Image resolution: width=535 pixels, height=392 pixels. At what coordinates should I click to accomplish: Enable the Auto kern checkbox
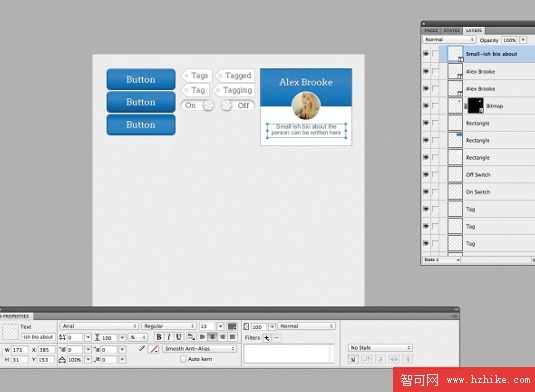[x=183, y=359]
